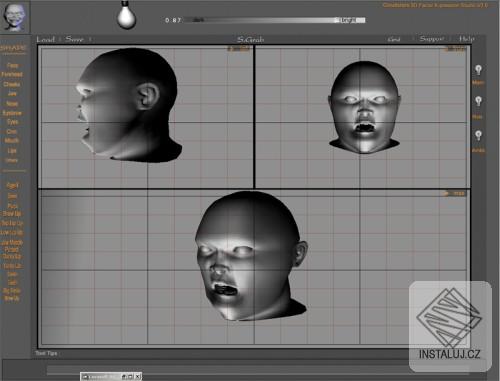Click the bottom viewport's orange corner label
This screenshot has width=500, height=381.
(454, 193)
